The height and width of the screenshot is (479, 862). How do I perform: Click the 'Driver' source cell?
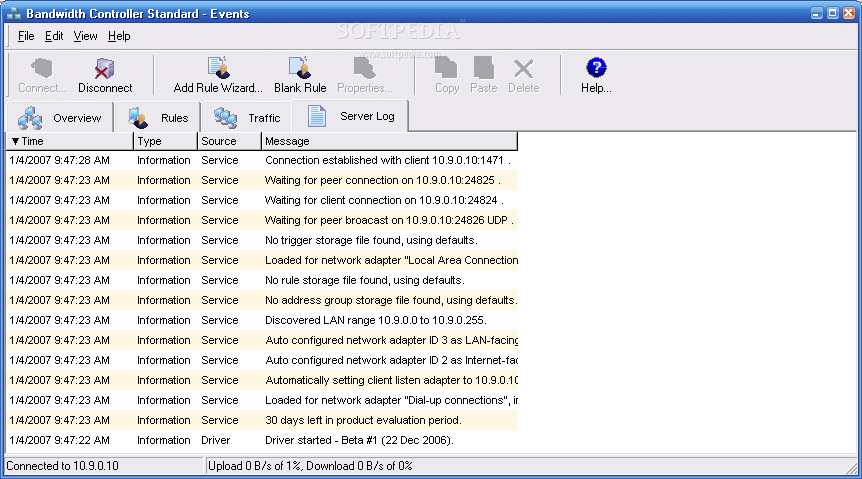[x=216, y=440]
